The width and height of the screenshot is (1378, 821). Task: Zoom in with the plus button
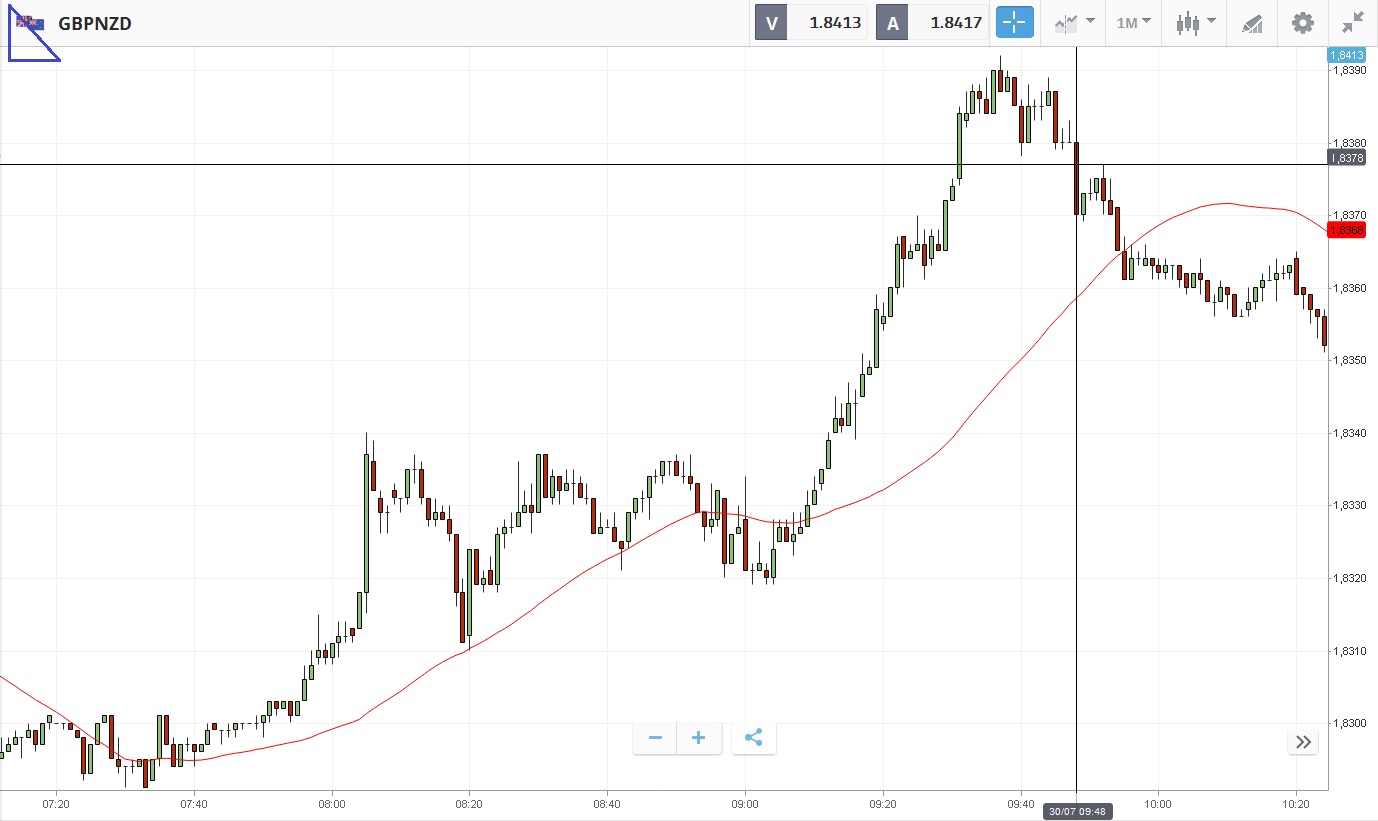699,739
